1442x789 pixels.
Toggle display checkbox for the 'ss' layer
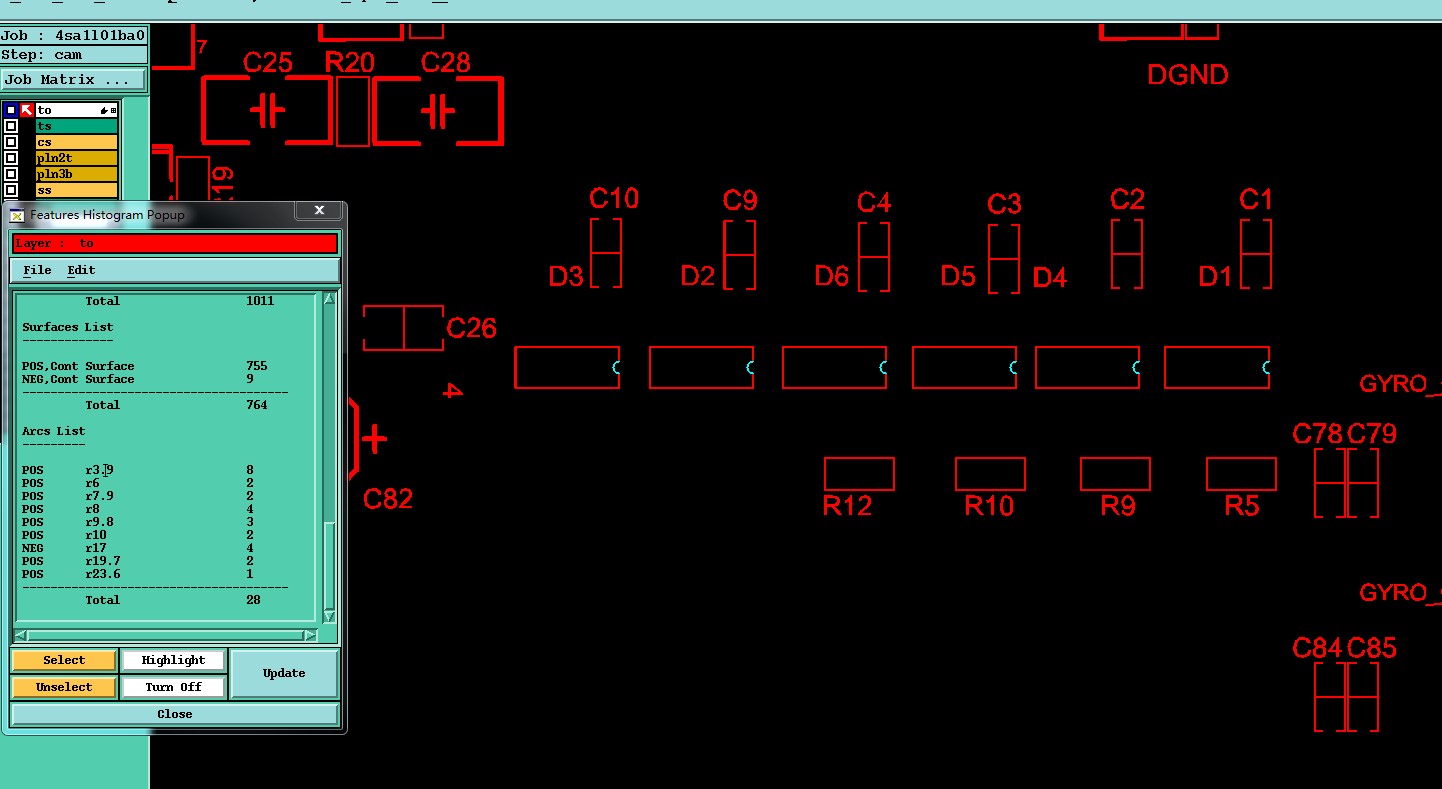pos(11,190)
